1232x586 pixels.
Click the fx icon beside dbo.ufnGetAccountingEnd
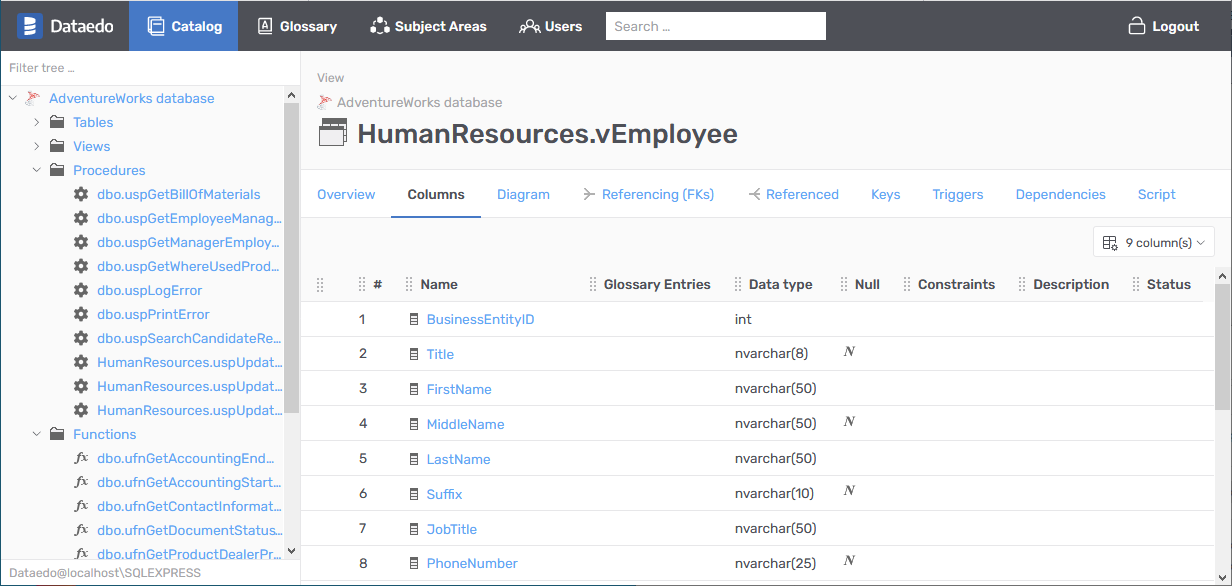[x=81, y=458]
